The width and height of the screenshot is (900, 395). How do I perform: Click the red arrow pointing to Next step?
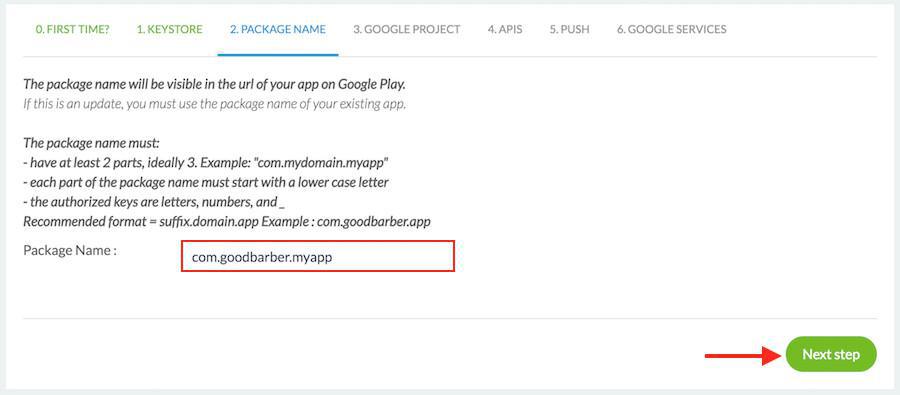[743, 355]
